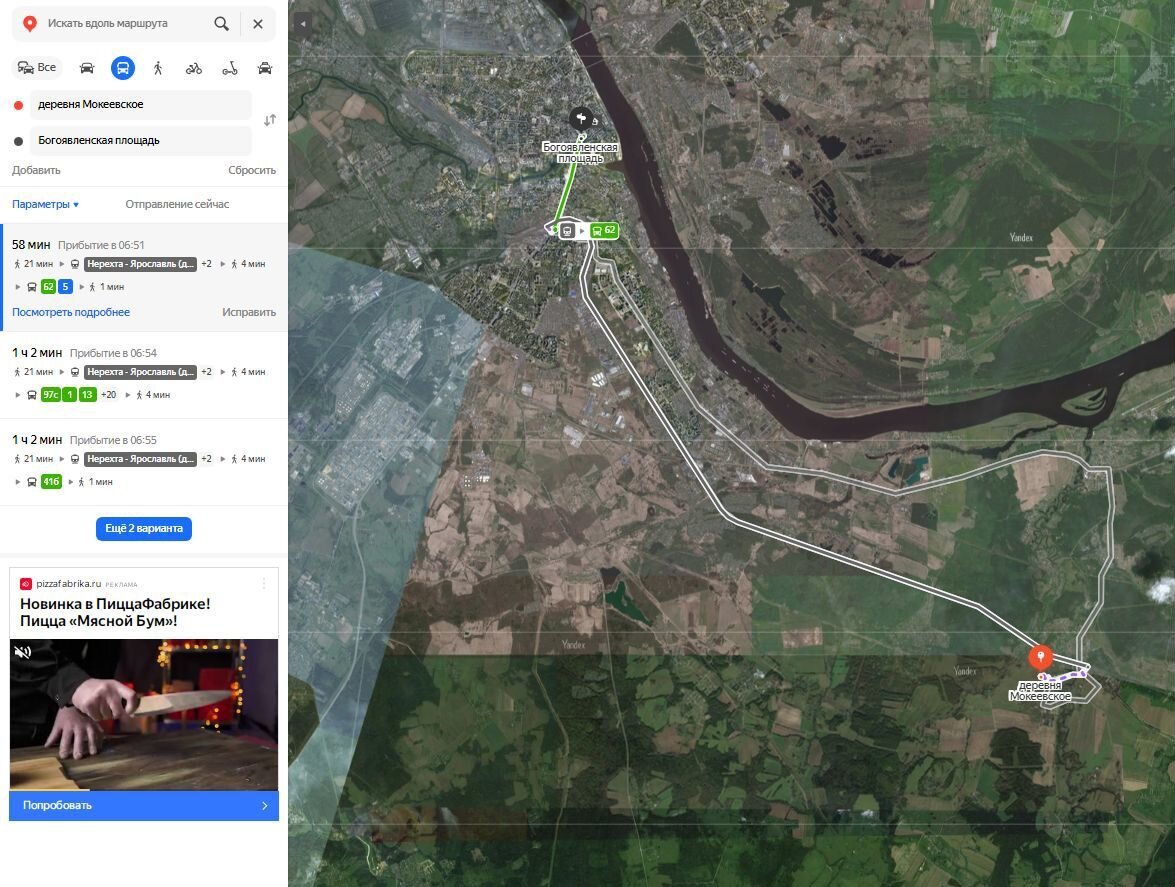1175x887 pixels.
Task: Click the search magnifier icon
Action: point(221,24)
